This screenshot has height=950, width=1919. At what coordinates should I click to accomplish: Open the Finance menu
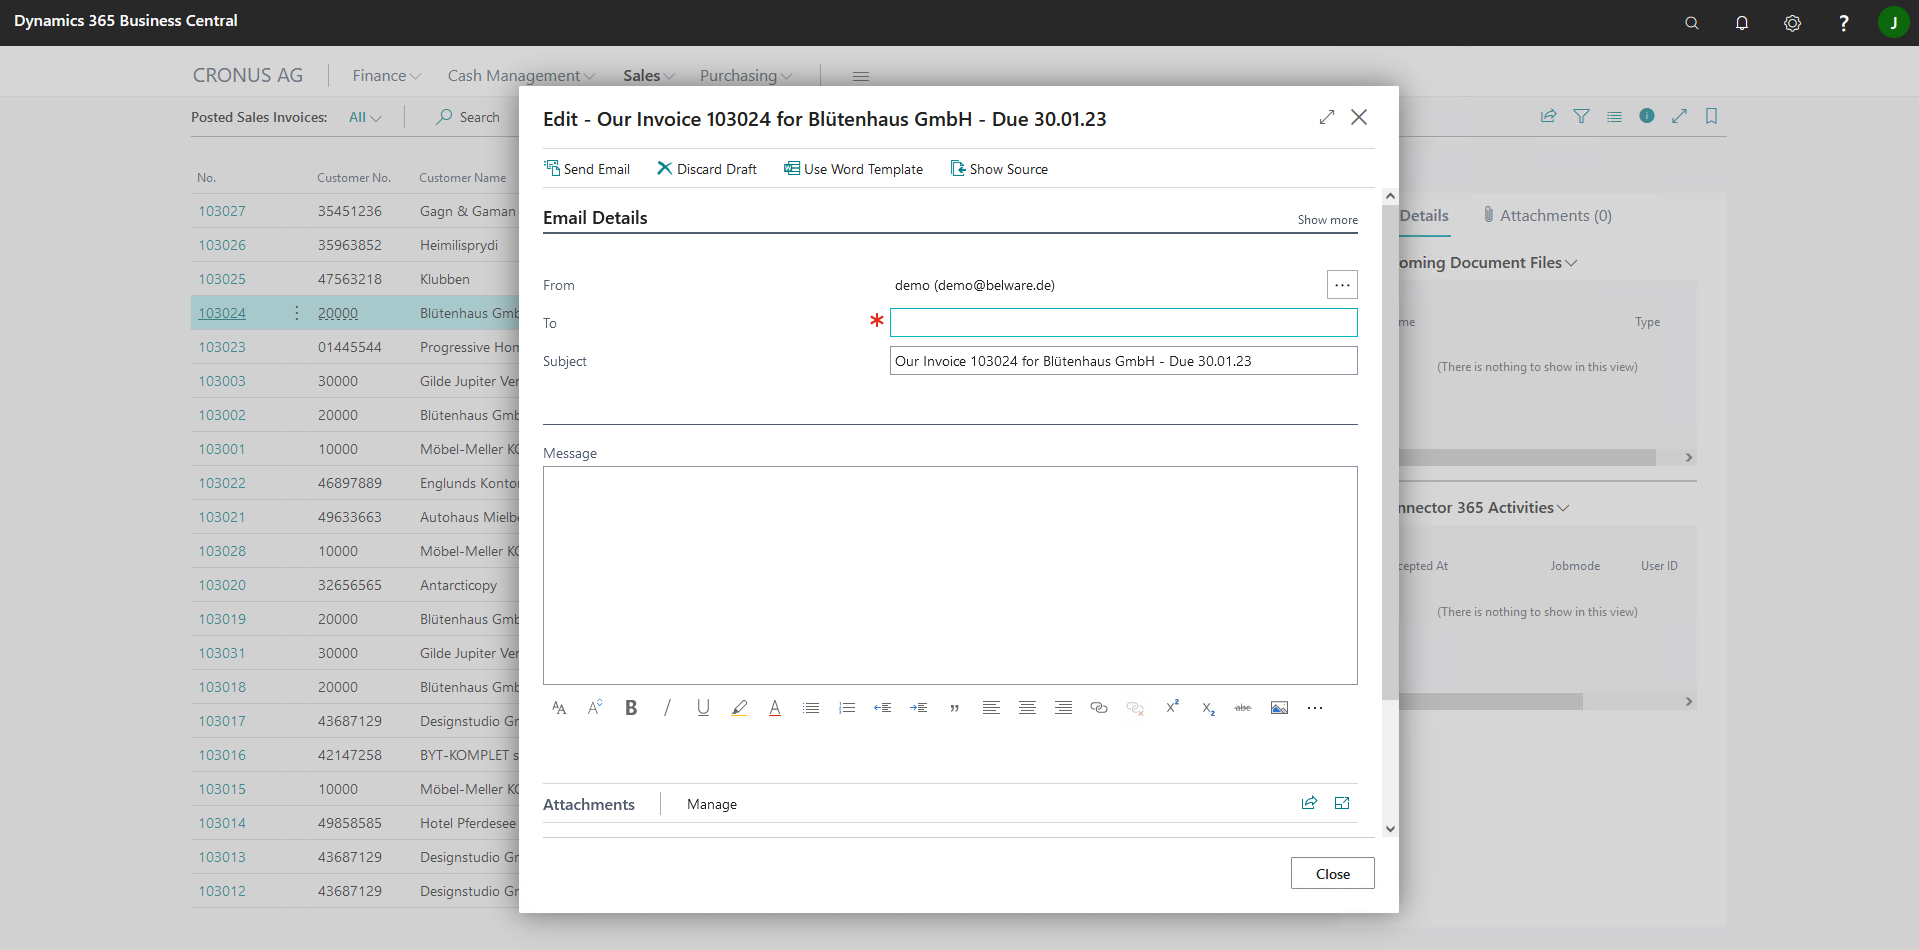pos(387,76)
